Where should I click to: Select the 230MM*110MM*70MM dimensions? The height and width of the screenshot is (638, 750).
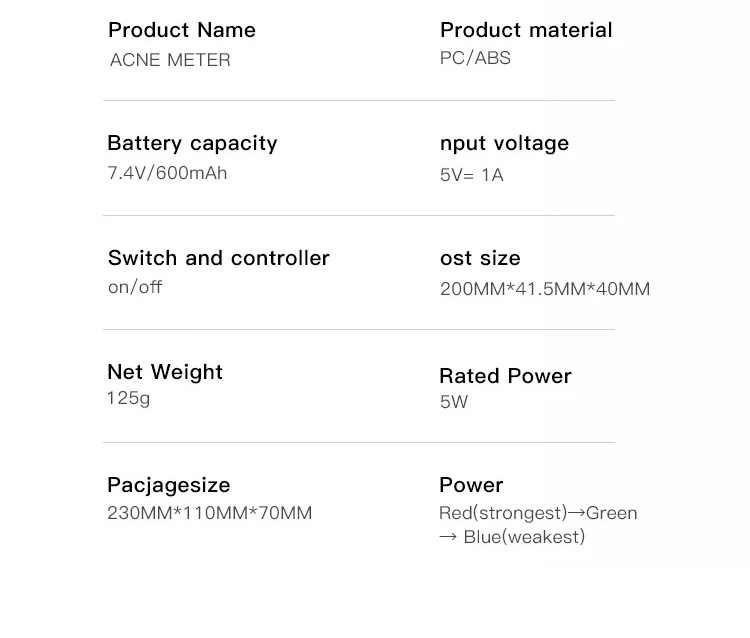tap(209, 513)
